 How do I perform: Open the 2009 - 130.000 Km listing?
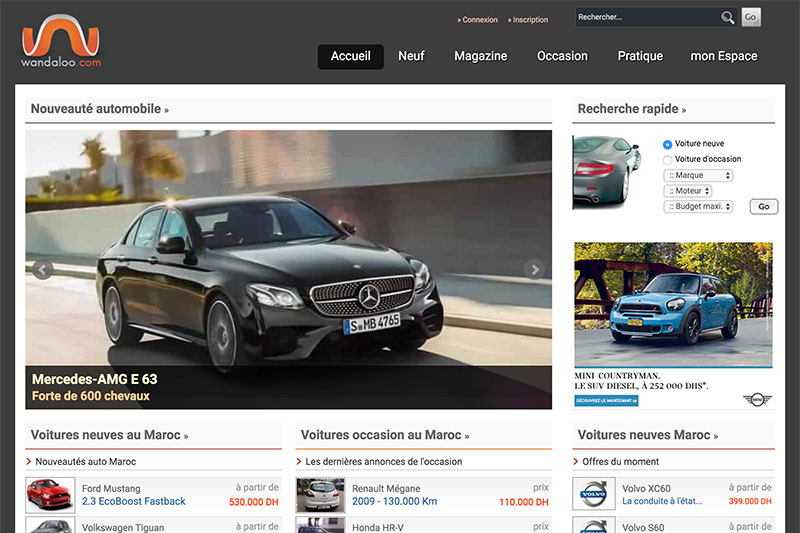click(x=394, y=501)
